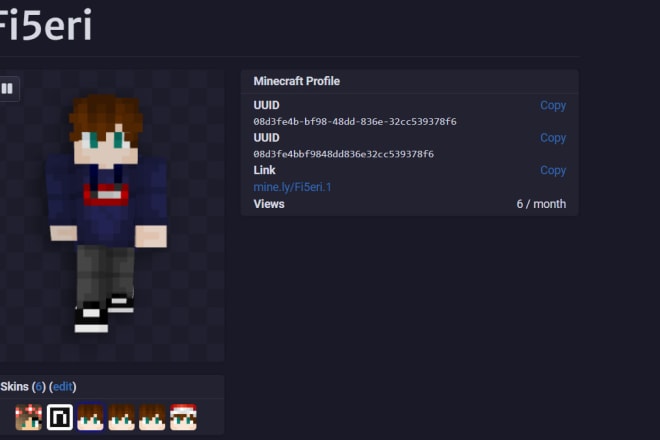Screen dimensions: 660x440
Task: Select UUID text 08d3fe4bbf9848dd836e32cc539378f6
Action: coord(343,154)
